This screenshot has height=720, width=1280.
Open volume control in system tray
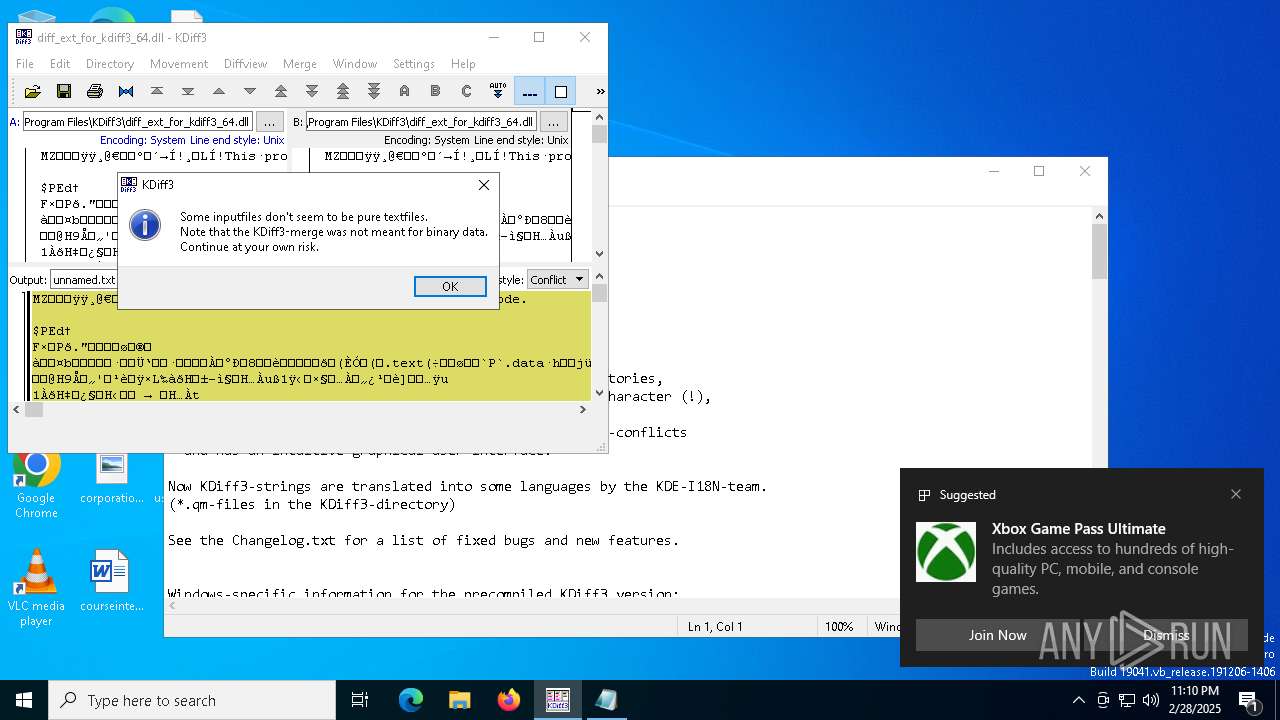click(x=1151, y=700)
